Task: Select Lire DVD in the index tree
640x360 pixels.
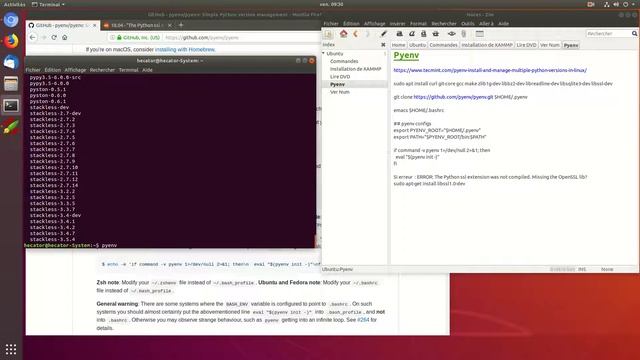Action: [x=340, y=77]
